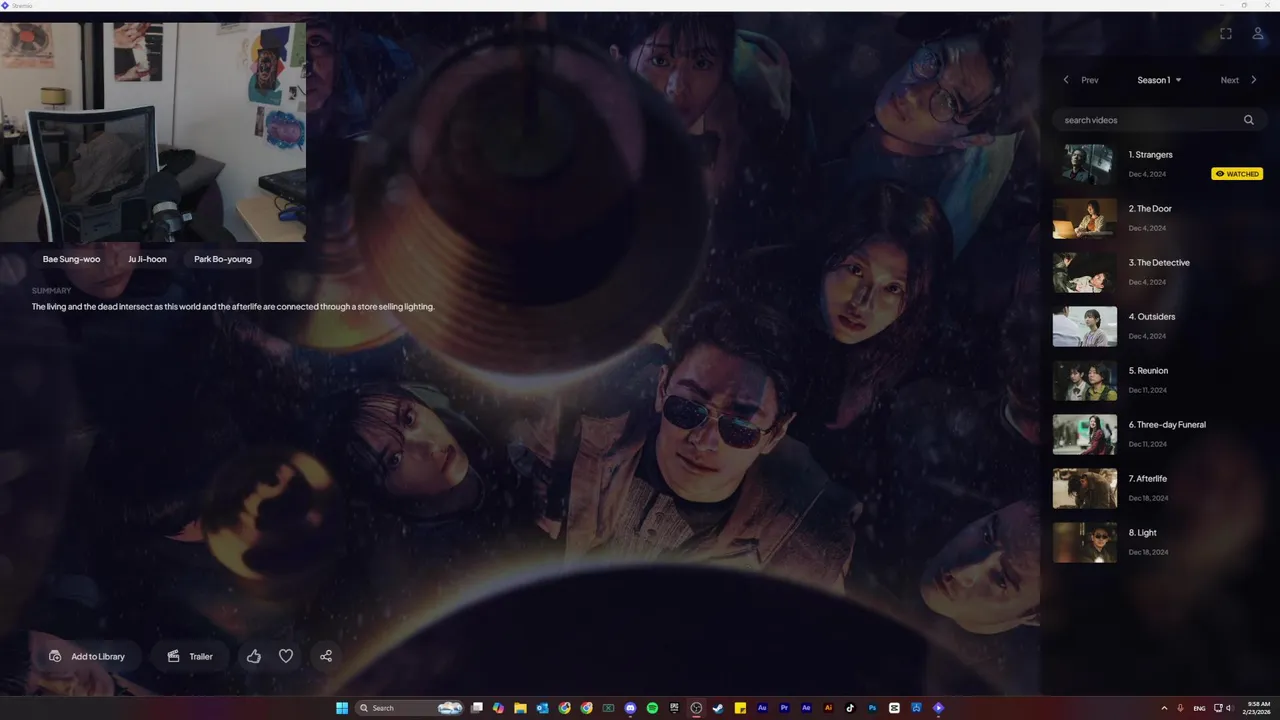Open episode 1. Strangers thumbnail
This screenshot has height=720, width=1280.
[x=1085, y=164]
